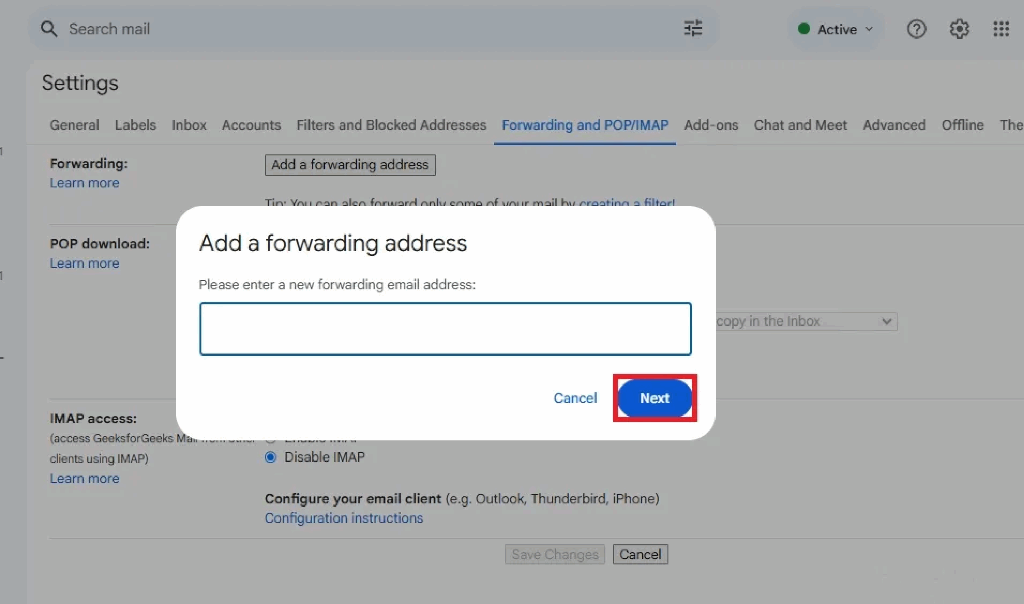Expand the Active status dropdown
Screen dimensions: 1024x604
836,29
